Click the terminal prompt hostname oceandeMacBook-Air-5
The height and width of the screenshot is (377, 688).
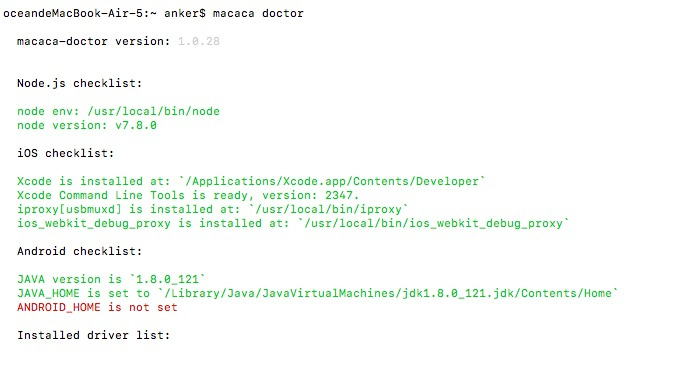click(x=73, y=13)
